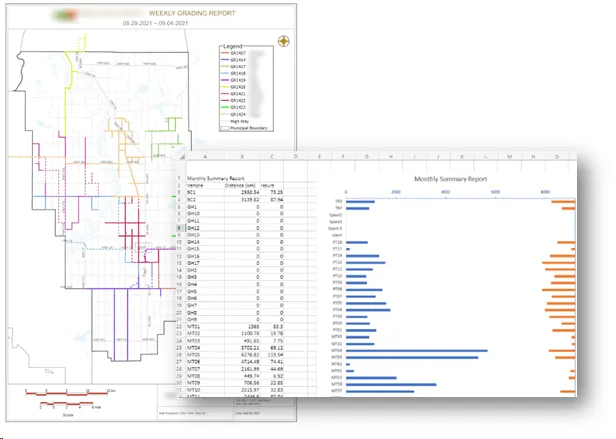Select column C header in the spreadsheet
The width and height of the screenshot is (616, 439).
coord(272,156)
